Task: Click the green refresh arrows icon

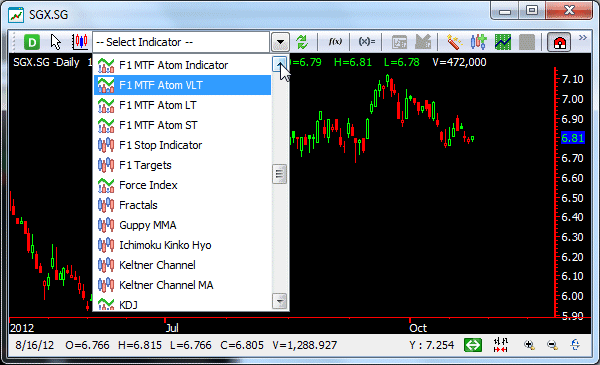Action: coord(302,42)
